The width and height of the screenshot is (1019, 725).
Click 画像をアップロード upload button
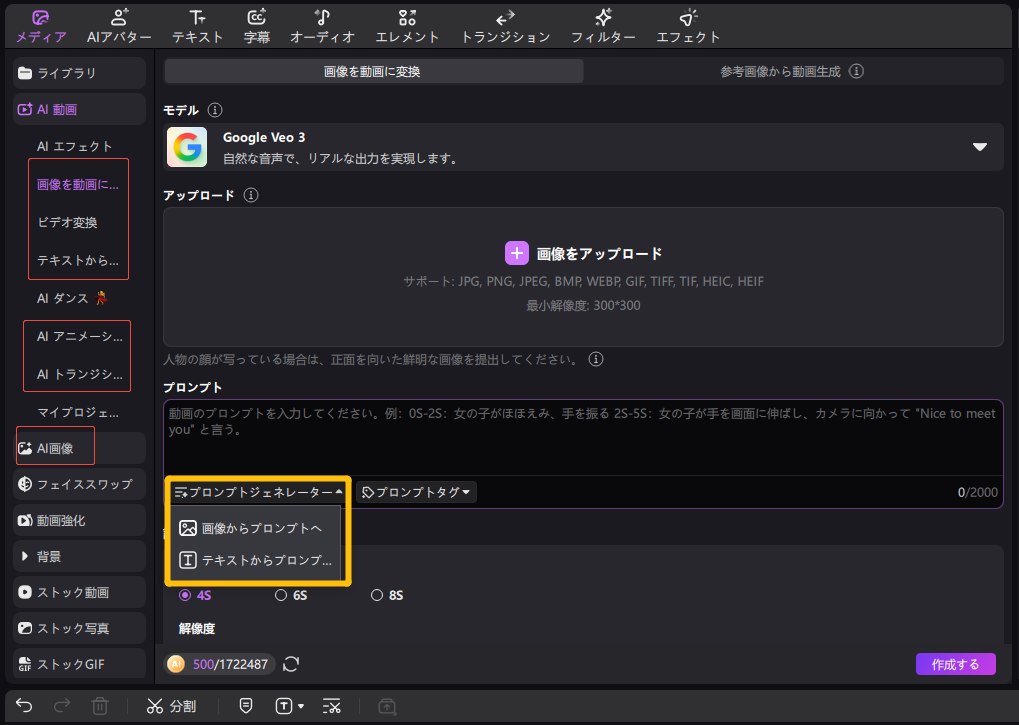(x=584, y=254)
